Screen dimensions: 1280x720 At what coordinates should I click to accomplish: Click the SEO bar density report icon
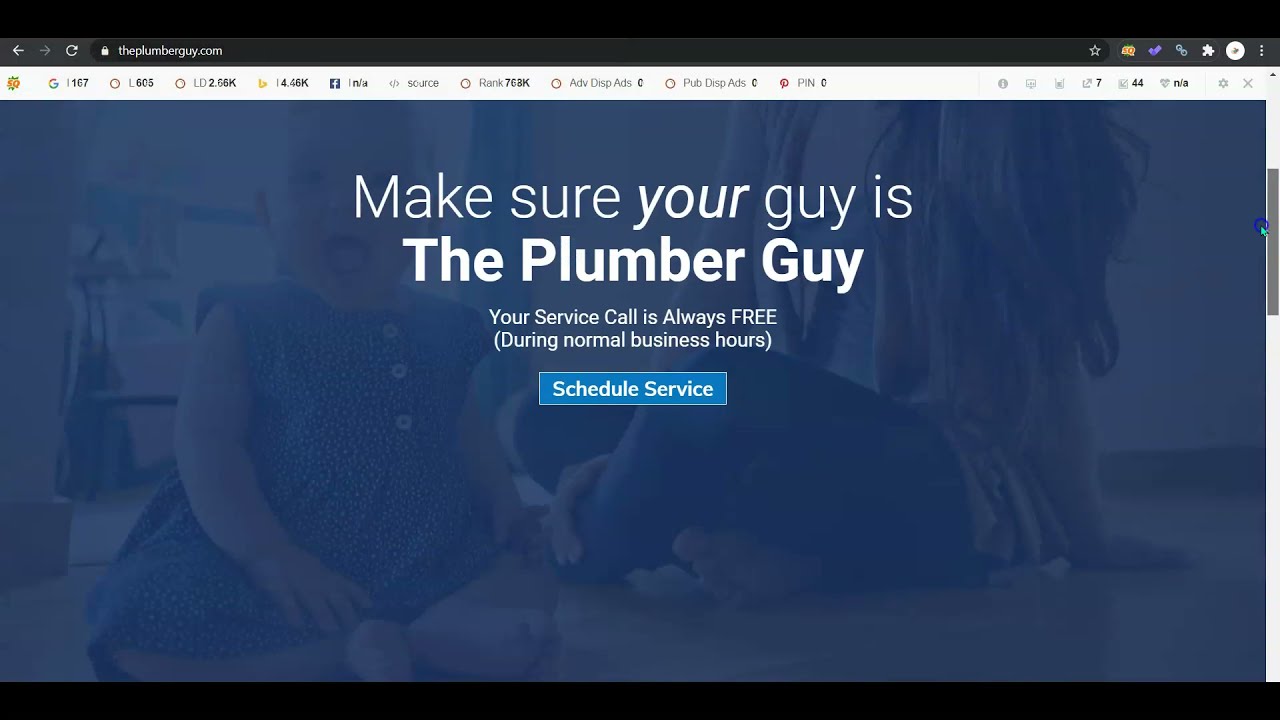click(1059, 83)
